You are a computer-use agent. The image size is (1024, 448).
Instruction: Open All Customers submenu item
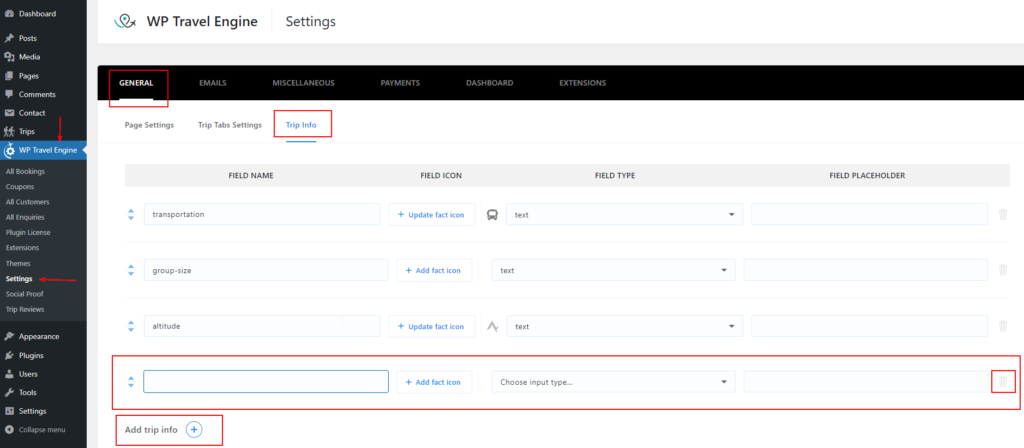(27, 202)
